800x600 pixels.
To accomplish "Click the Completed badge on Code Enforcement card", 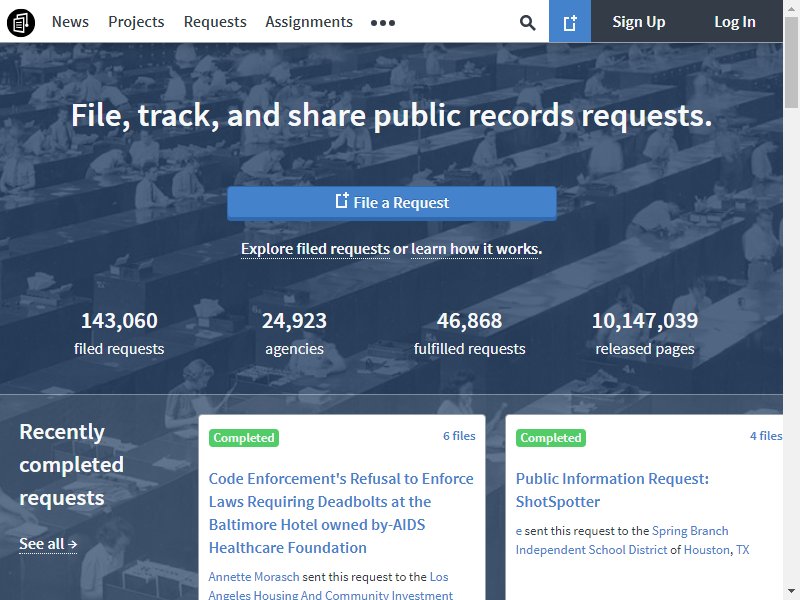I will (x=244, y=438).
